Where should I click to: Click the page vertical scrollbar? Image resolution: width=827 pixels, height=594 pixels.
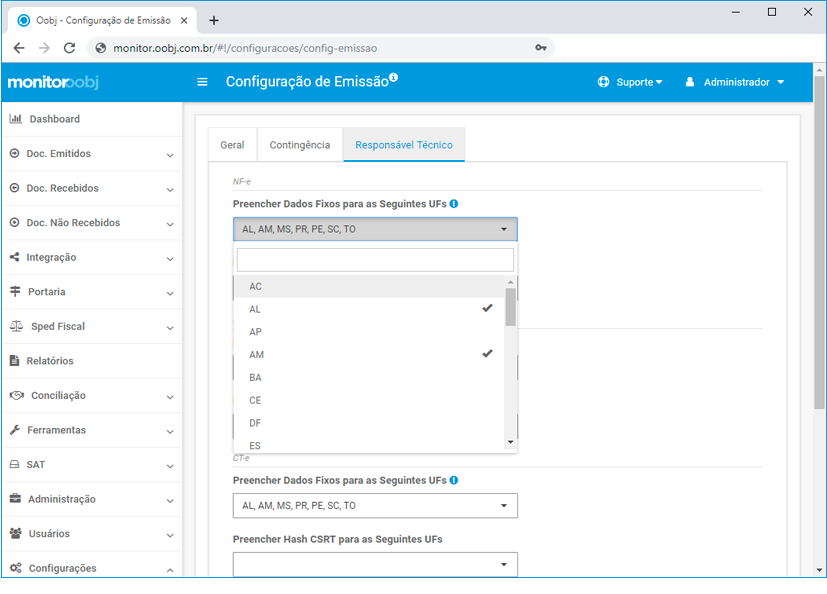point(819,242)
